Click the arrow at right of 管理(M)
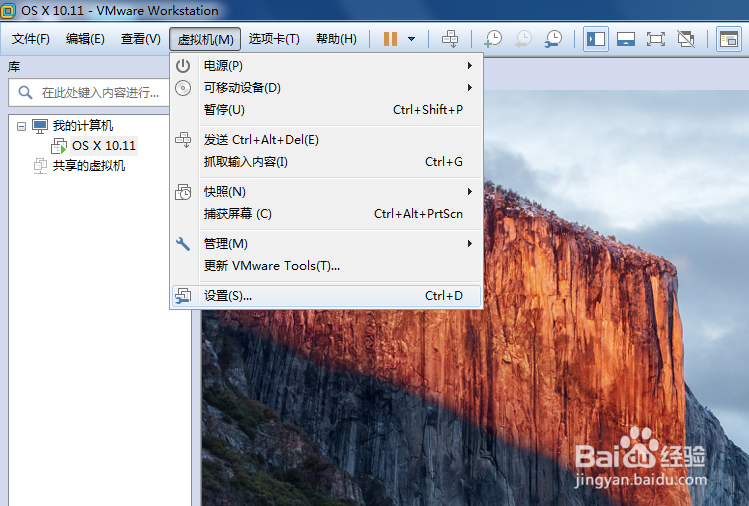 click(x=470, y=244)
